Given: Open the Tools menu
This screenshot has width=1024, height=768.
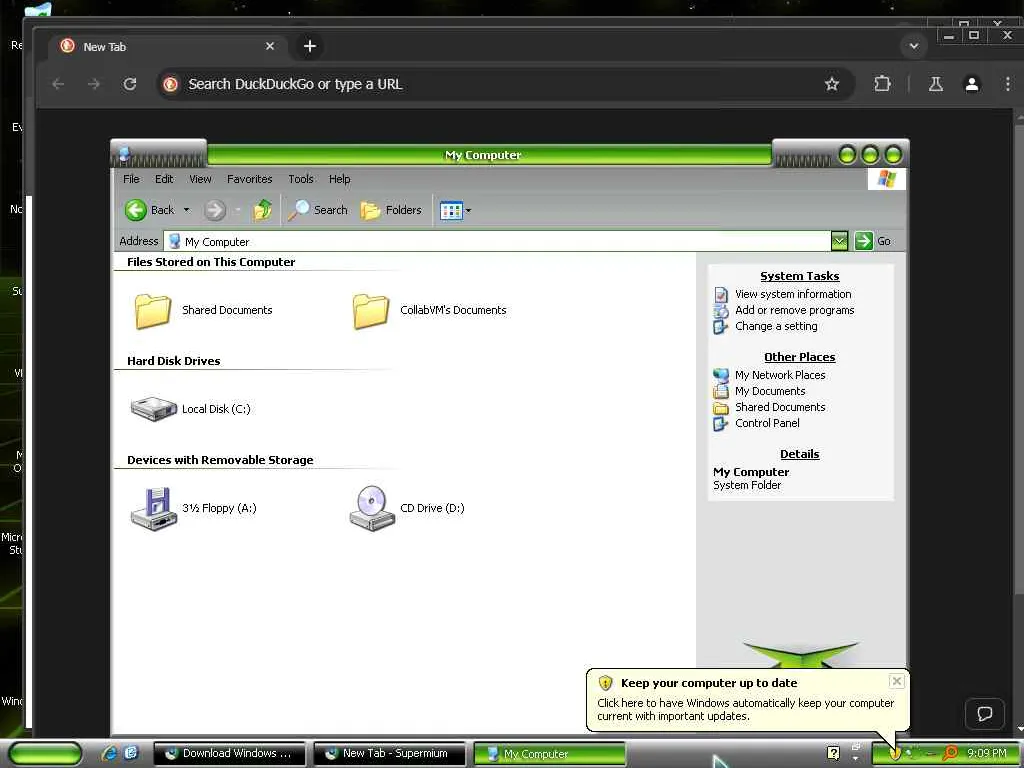Looking at the screenshot, I should pyautogui.click(x=301, y=179).
